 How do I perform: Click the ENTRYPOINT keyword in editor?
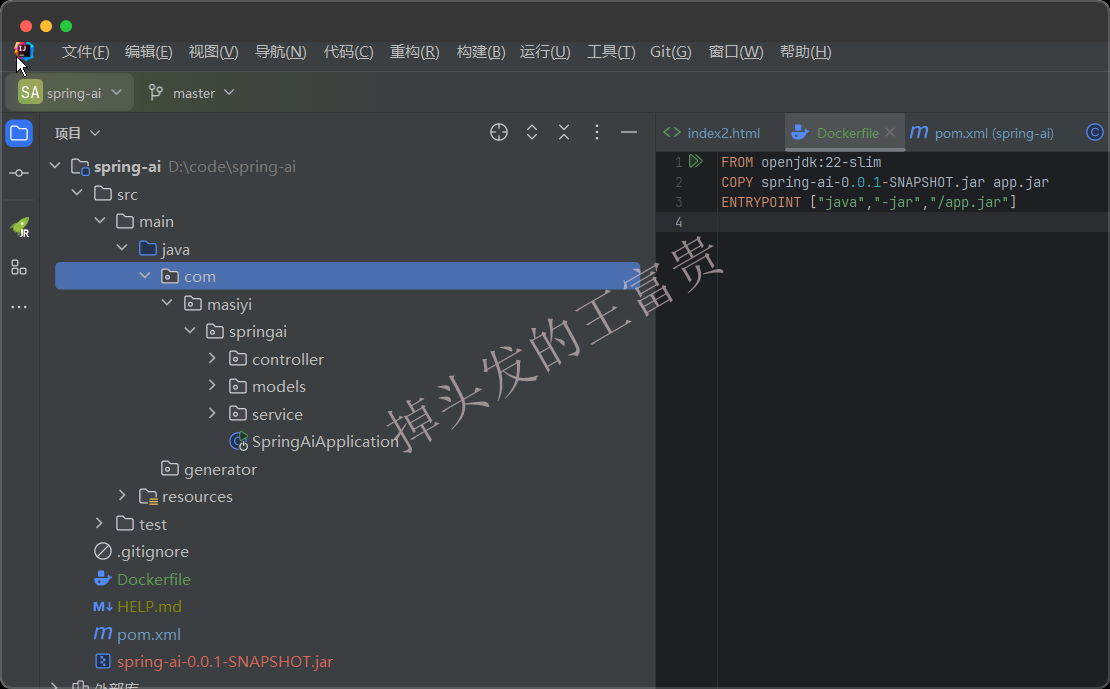tap(761, 203)
